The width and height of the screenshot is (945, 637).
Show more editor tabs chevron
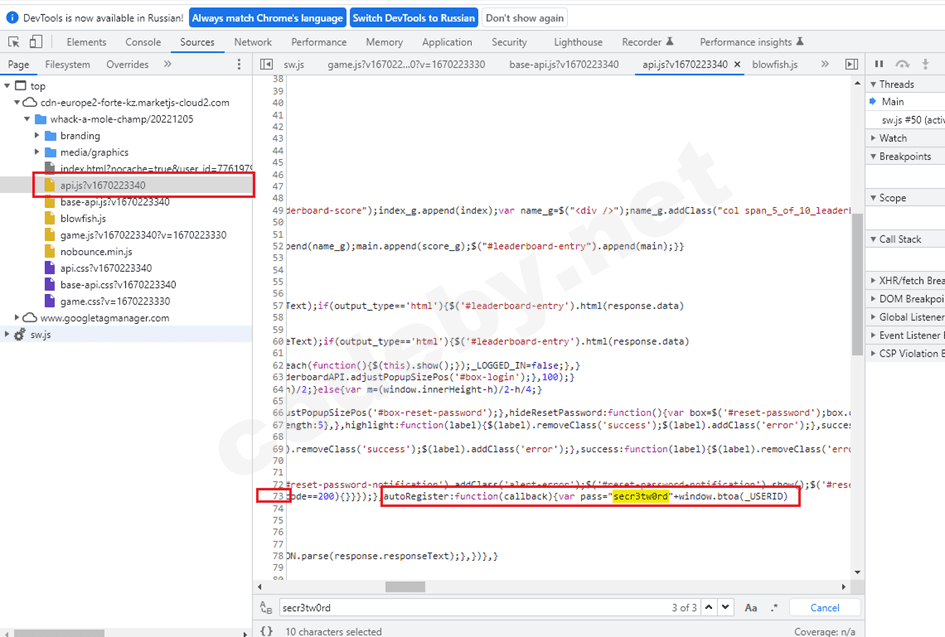(x=824, y=64)
